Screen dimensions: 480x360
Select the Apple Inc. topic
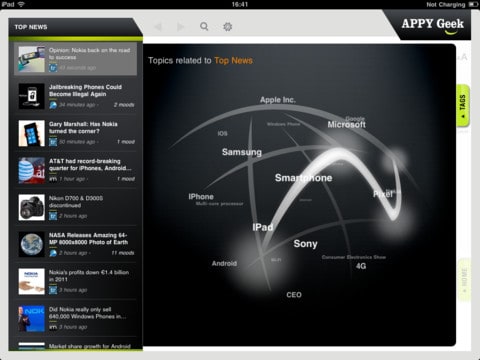pos(278,100)
